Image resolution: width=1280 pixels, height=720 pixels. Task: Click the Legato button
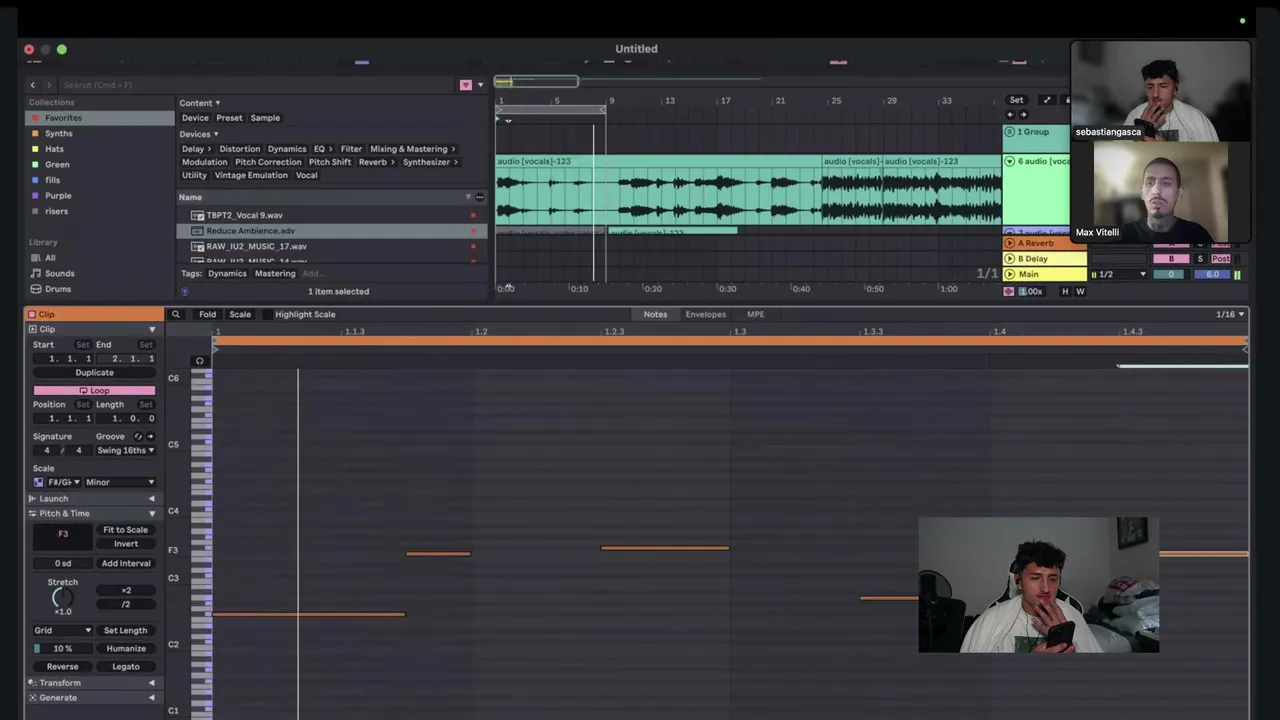[x=125, y=667]
